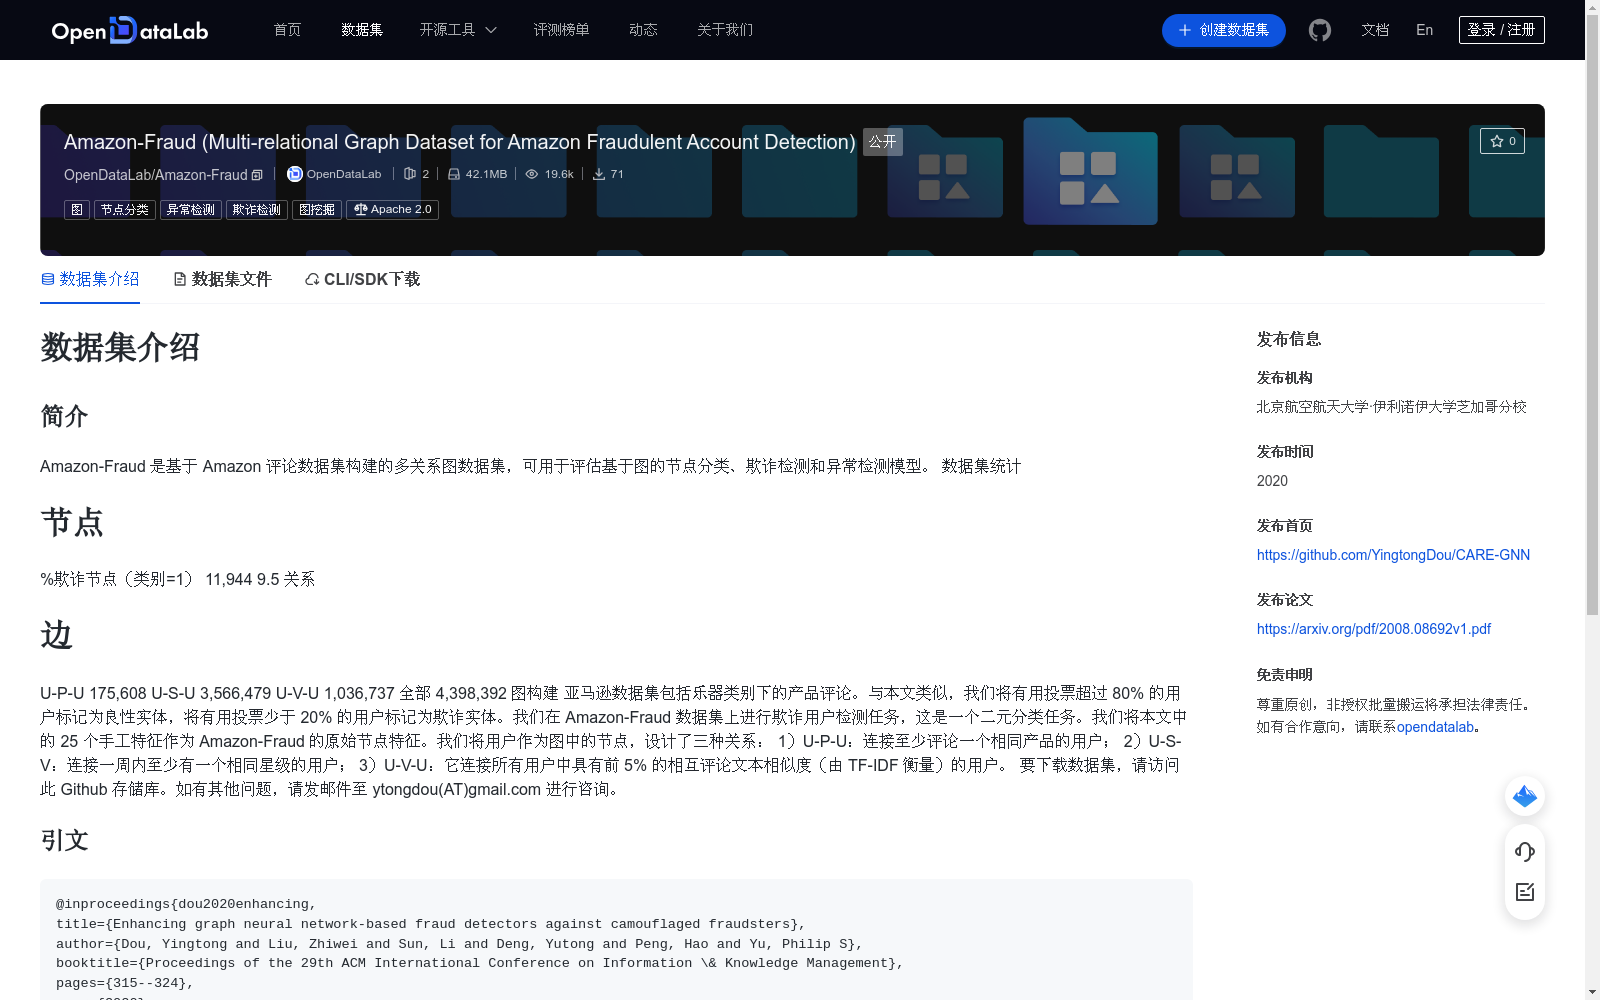The image size is (1600, 1000).
Task: Click the scrollbar up arrow
Action: [1592, 7]
